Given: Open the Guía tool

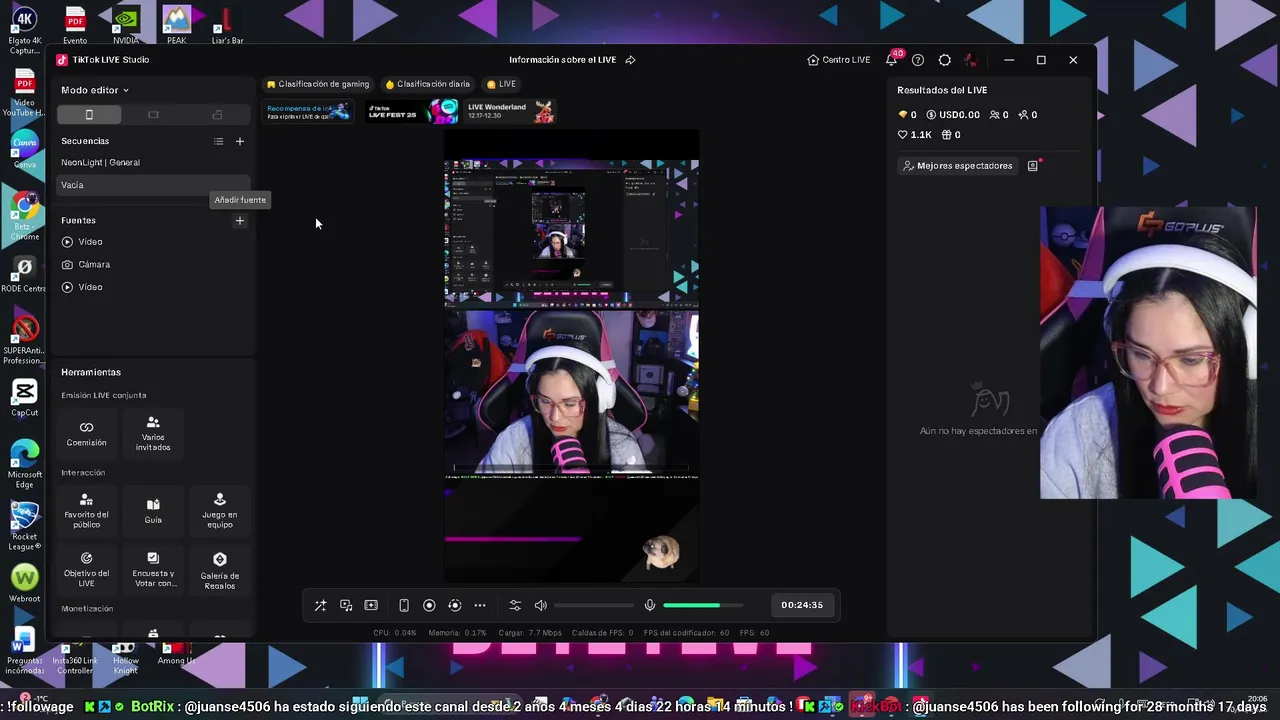Looking at the screenshot, I should tap(153, 511).
